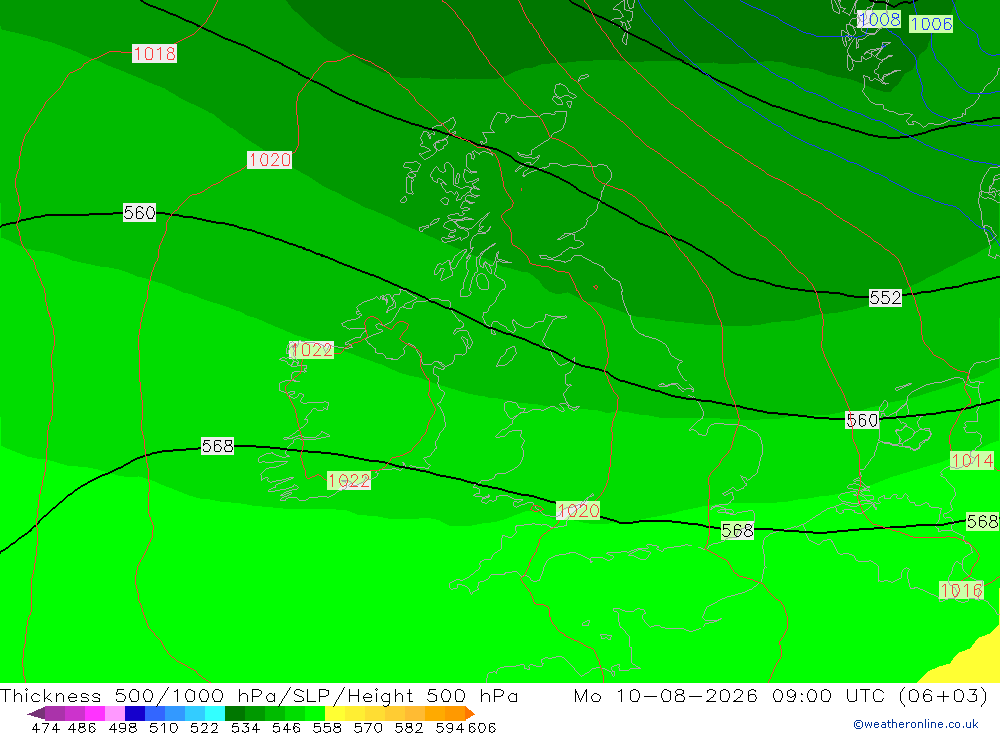Click the legend value '474'
This screenshot has height=733, width=1000.
pyautogui.click(x=46, y=728)
